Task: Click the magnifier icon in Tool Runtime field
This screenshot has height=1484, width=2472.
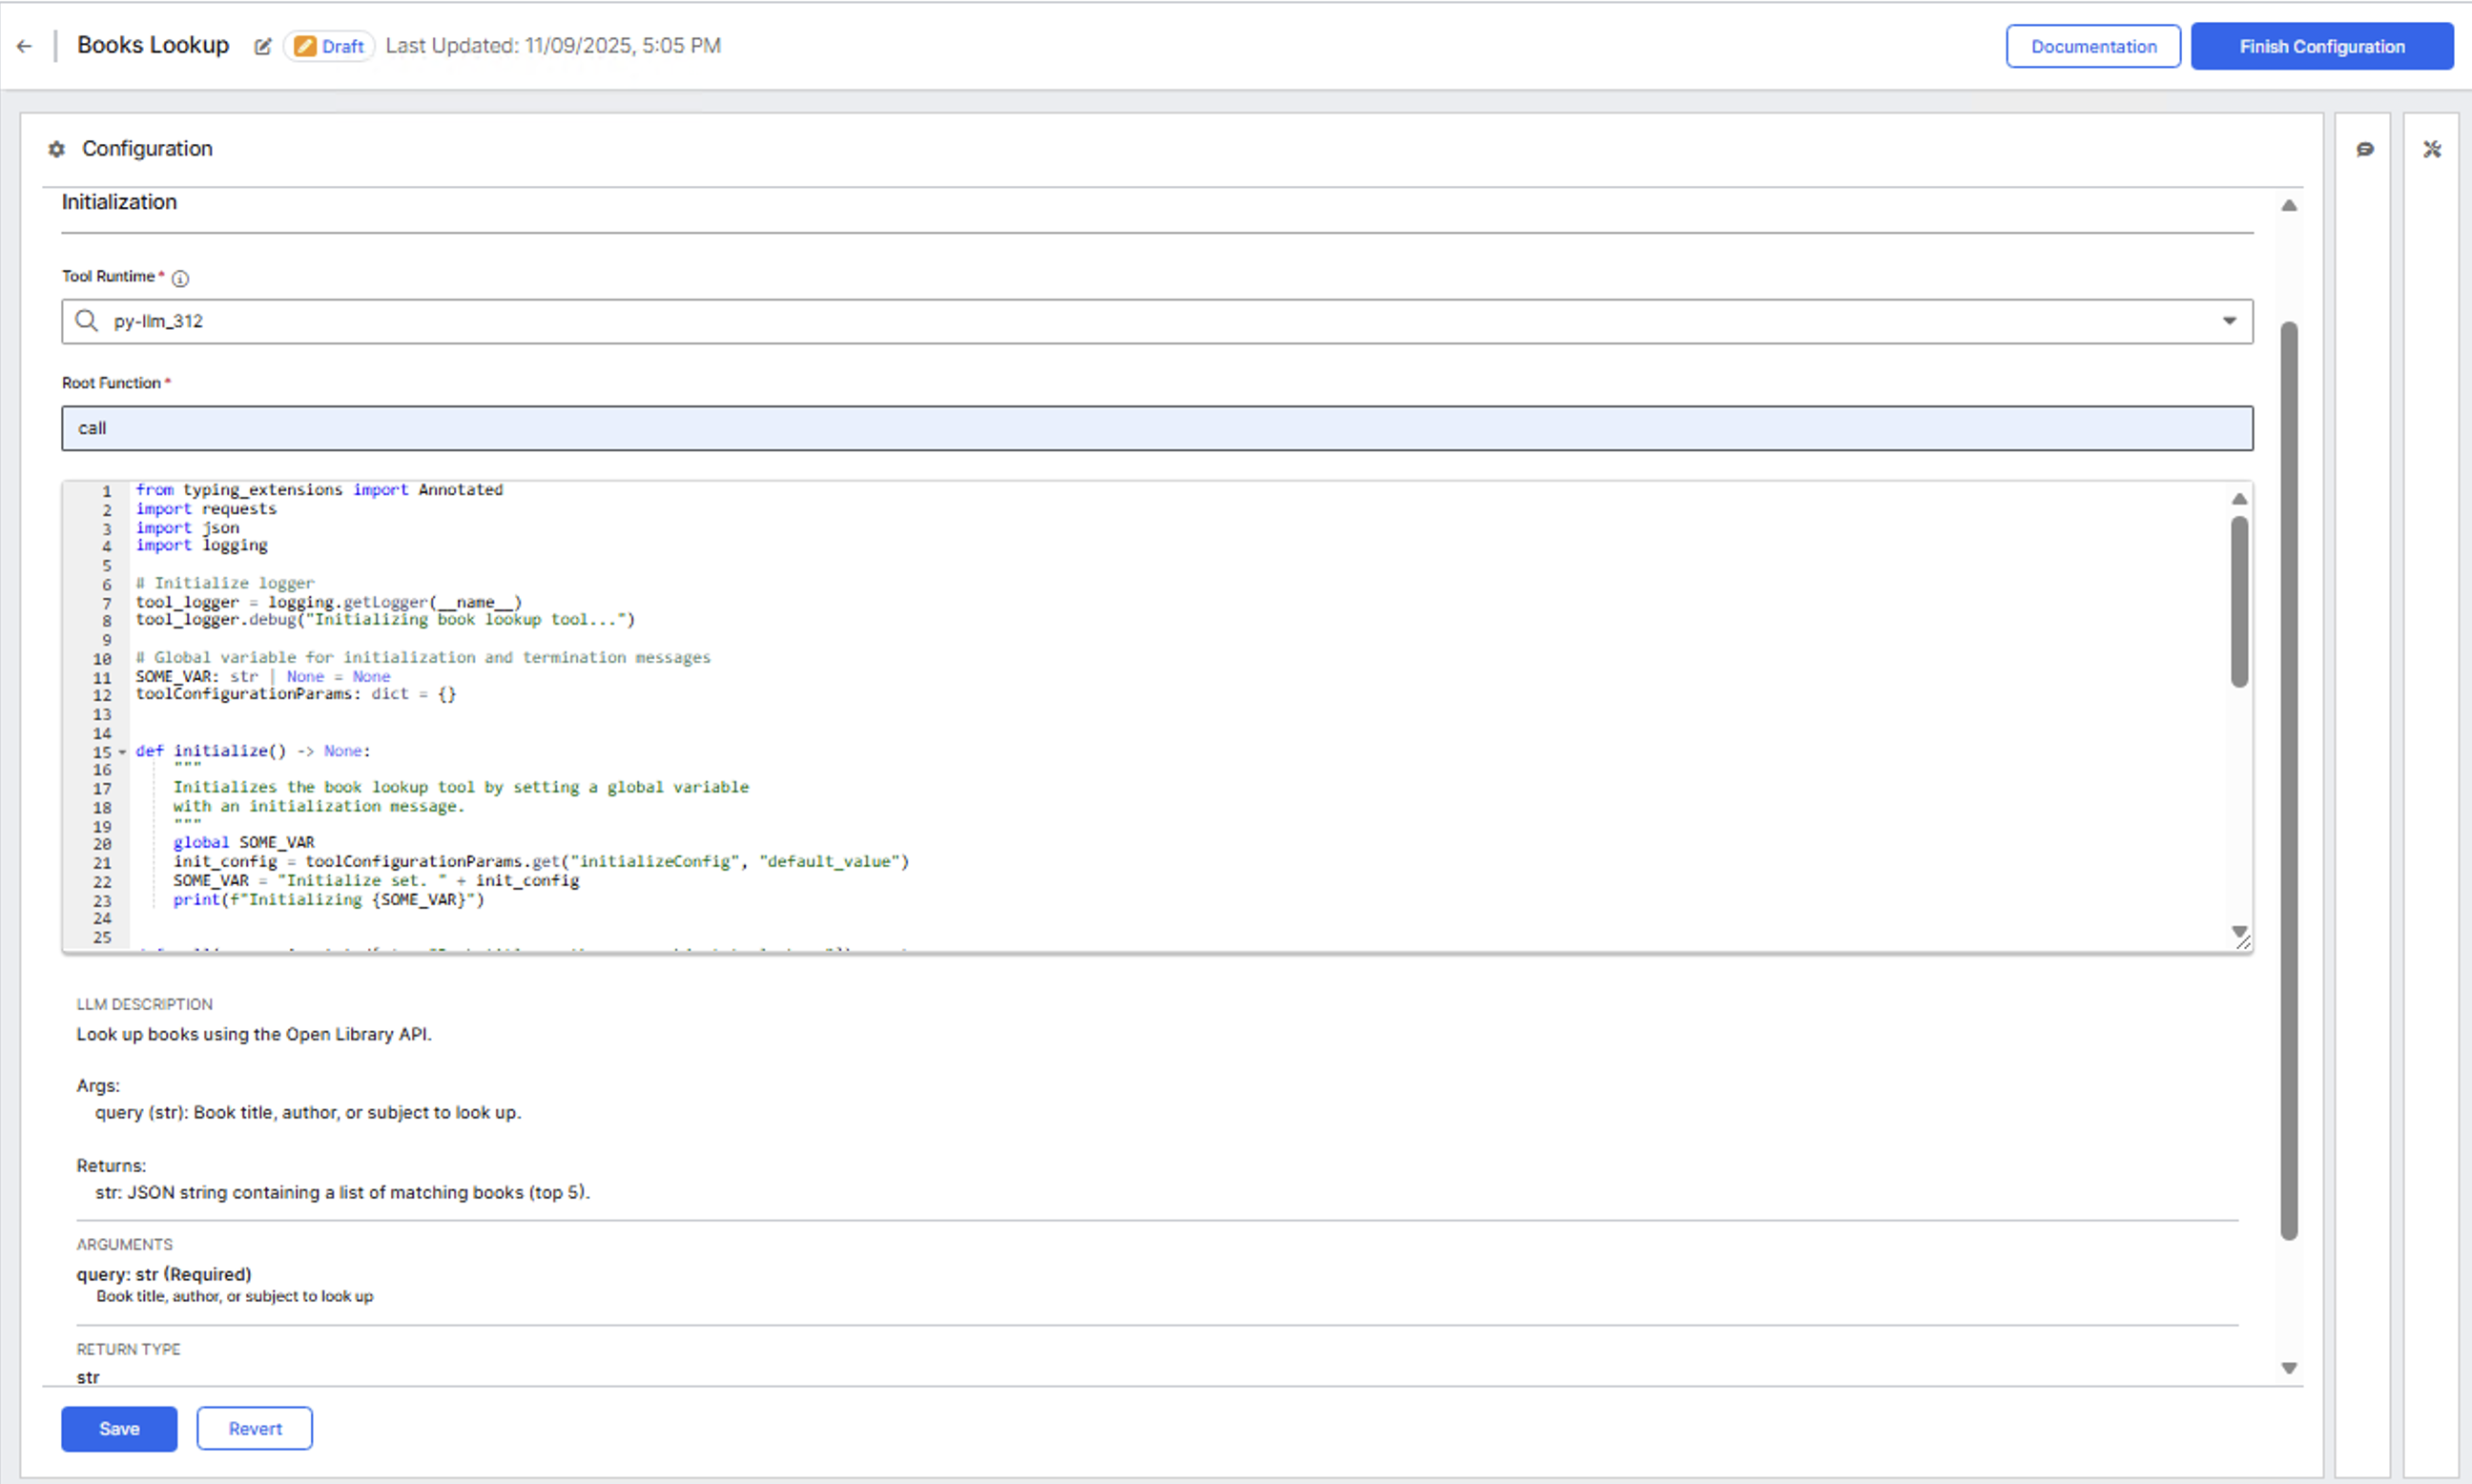Action: 87,321
